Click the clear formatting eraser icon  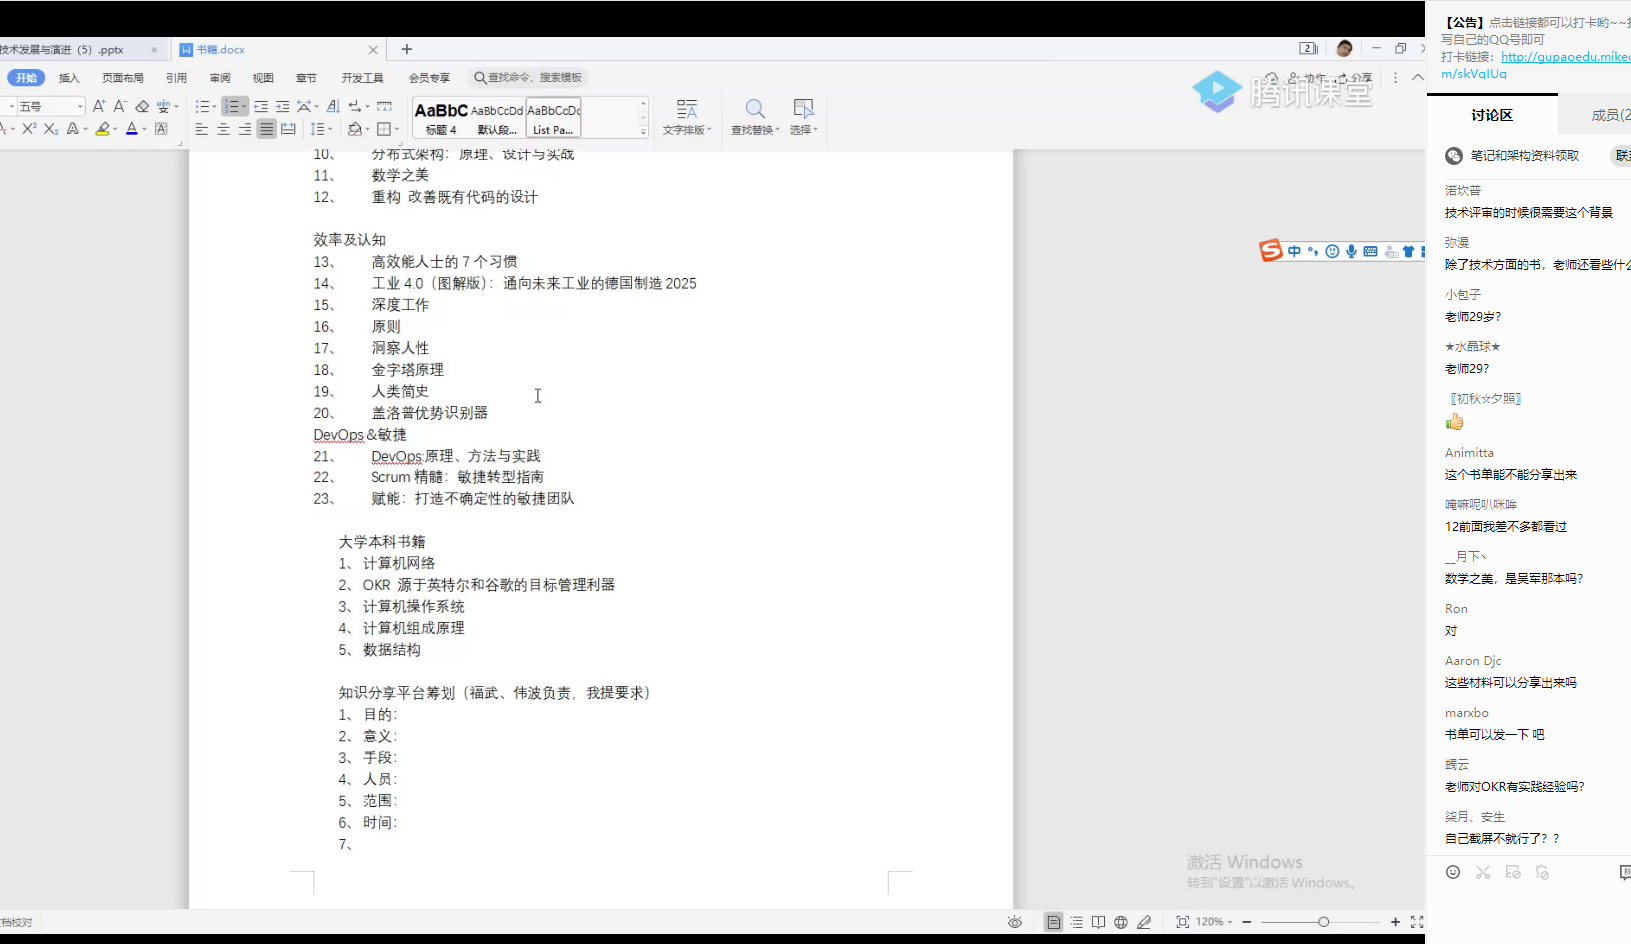pyautogui.click(x=142, y=106)
